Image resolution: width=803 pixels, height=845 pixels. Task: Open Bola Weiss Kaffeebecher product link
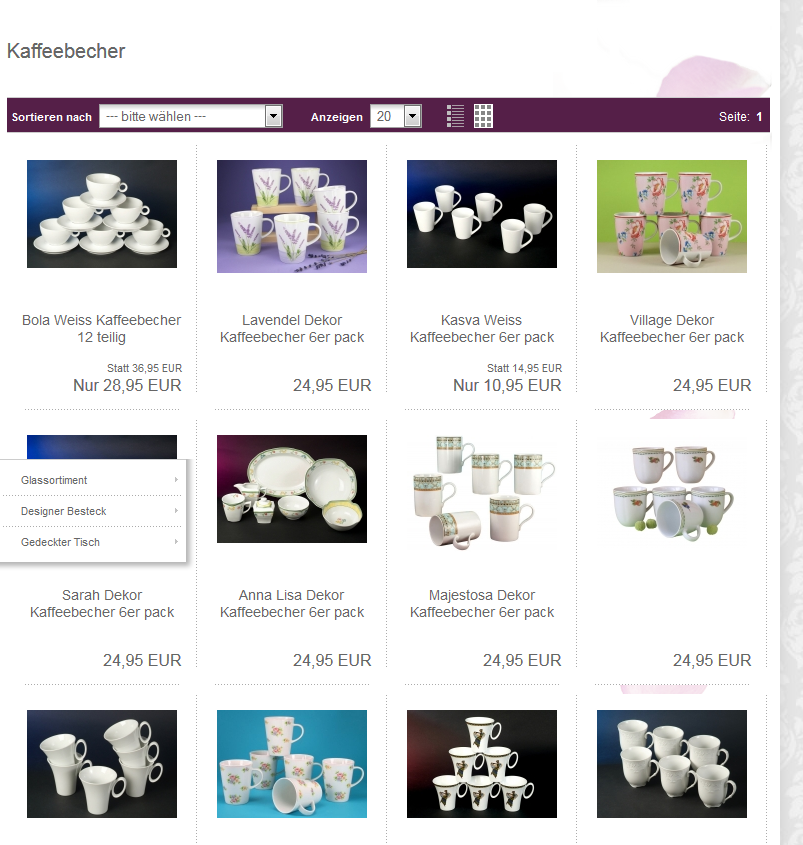tap(101, 328)
